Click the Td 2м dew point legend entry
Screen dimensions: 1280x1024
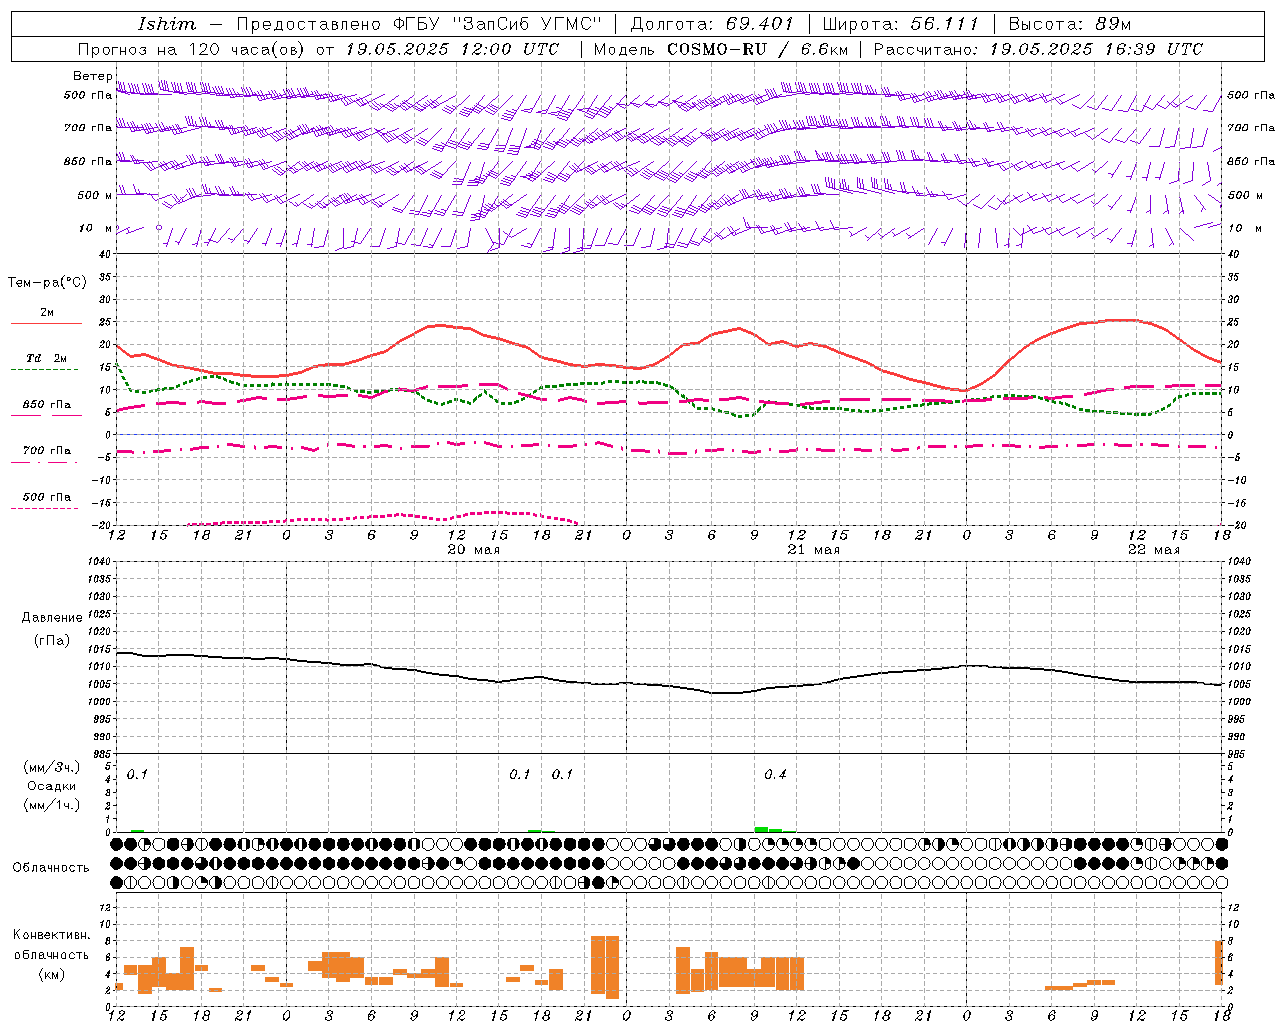pos(47,358)
